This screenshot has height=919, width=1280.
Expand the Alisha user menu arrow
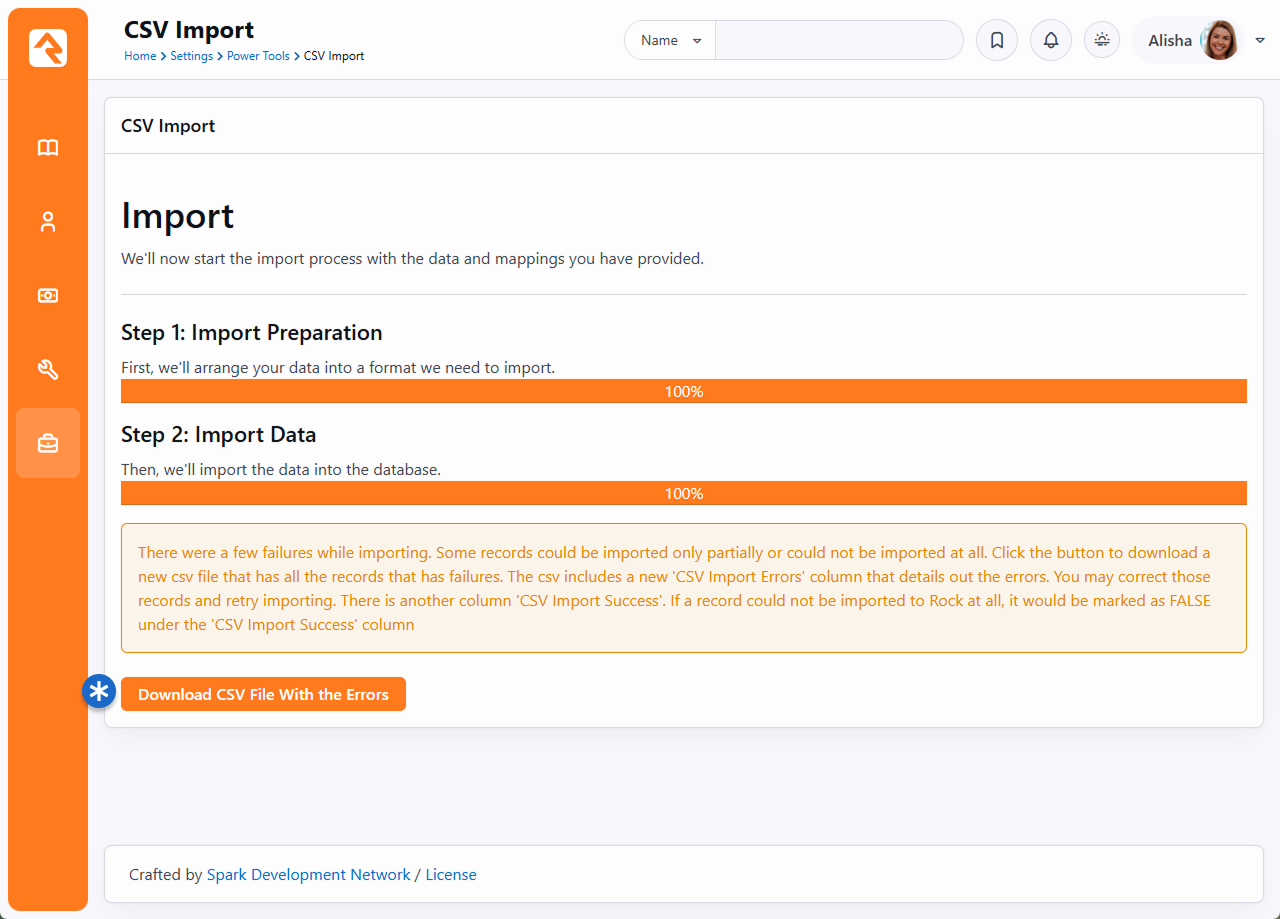(1260, 41)
